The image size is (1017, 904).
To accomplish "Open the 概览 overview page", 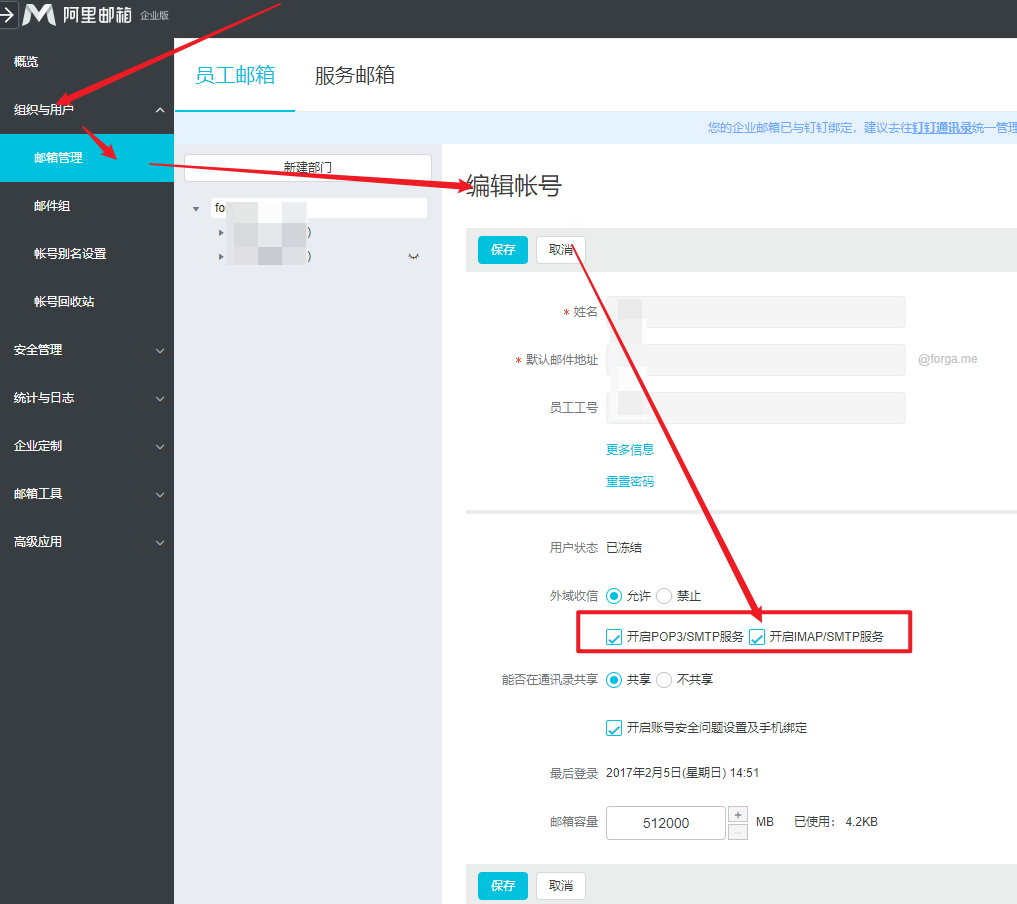I will click(26, 62).
